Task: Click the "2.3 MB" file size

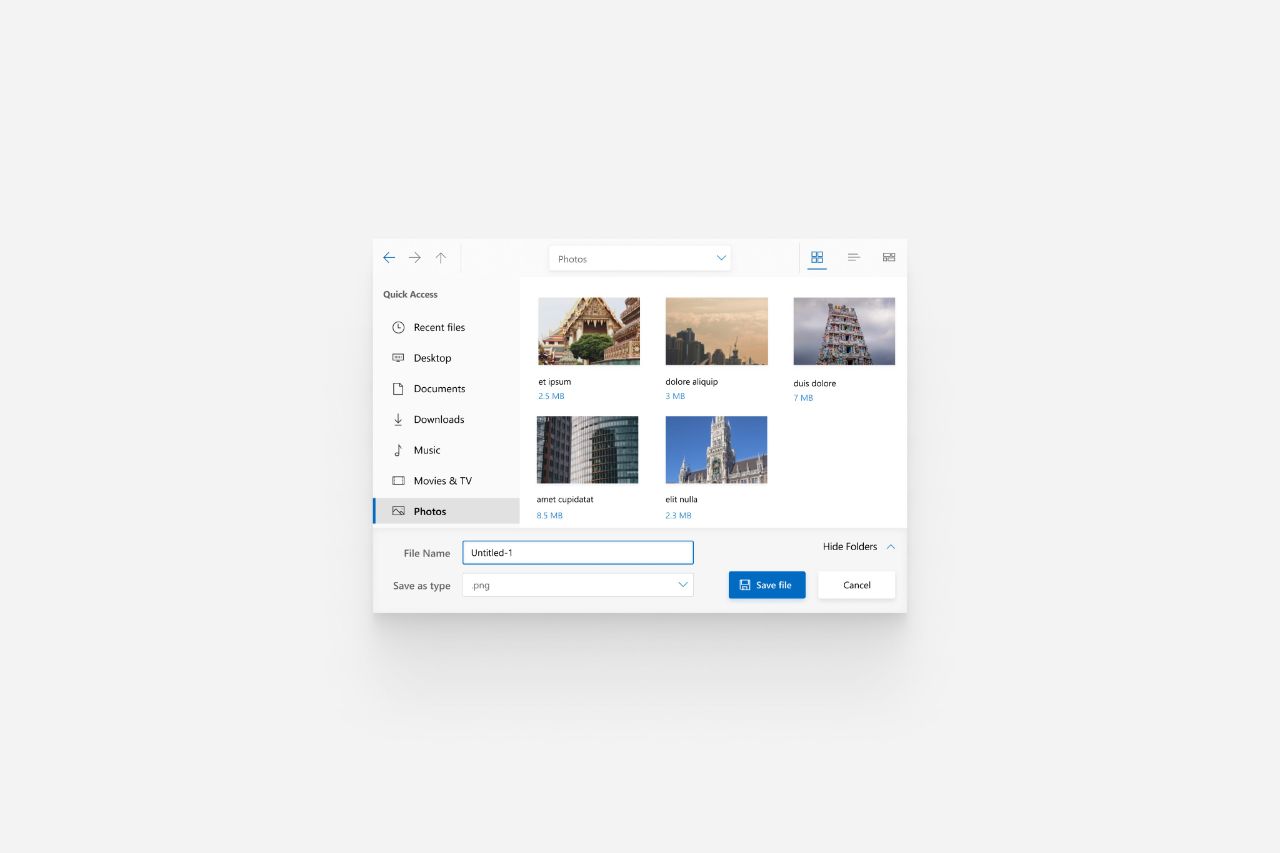Action: [678, 516]
